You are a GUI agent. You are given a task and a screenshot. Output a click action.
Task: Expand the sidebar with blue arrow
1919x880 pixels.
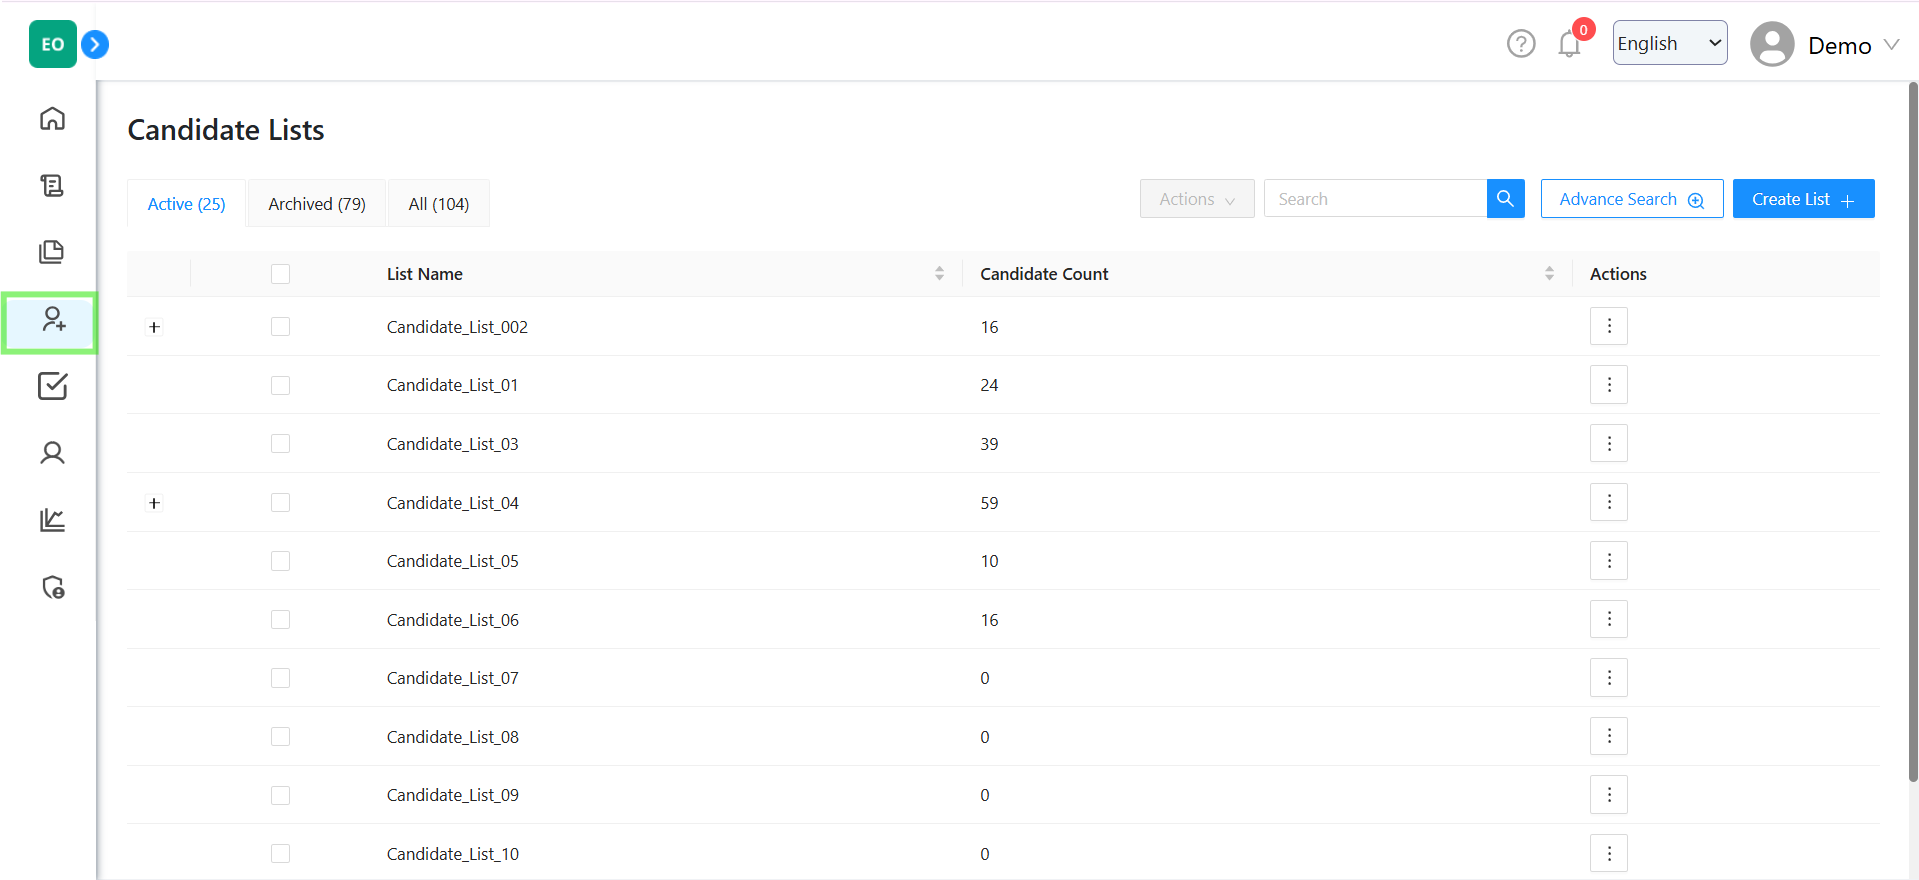(95, 44)
